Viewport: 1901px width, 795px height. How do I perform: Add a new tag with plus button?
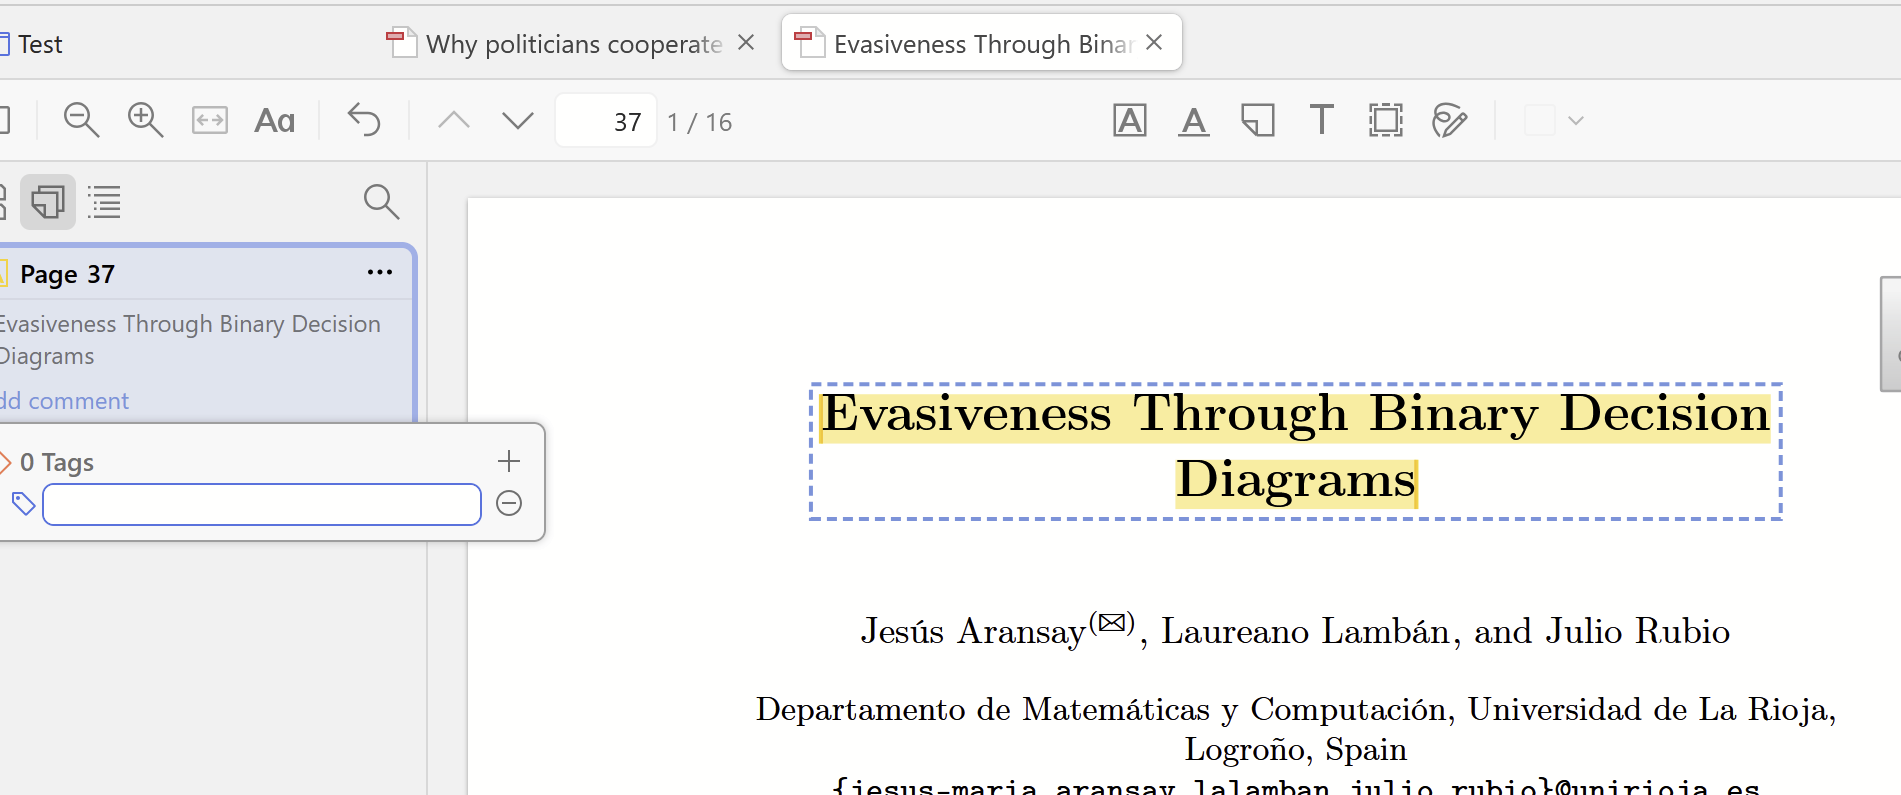point(509,461)
